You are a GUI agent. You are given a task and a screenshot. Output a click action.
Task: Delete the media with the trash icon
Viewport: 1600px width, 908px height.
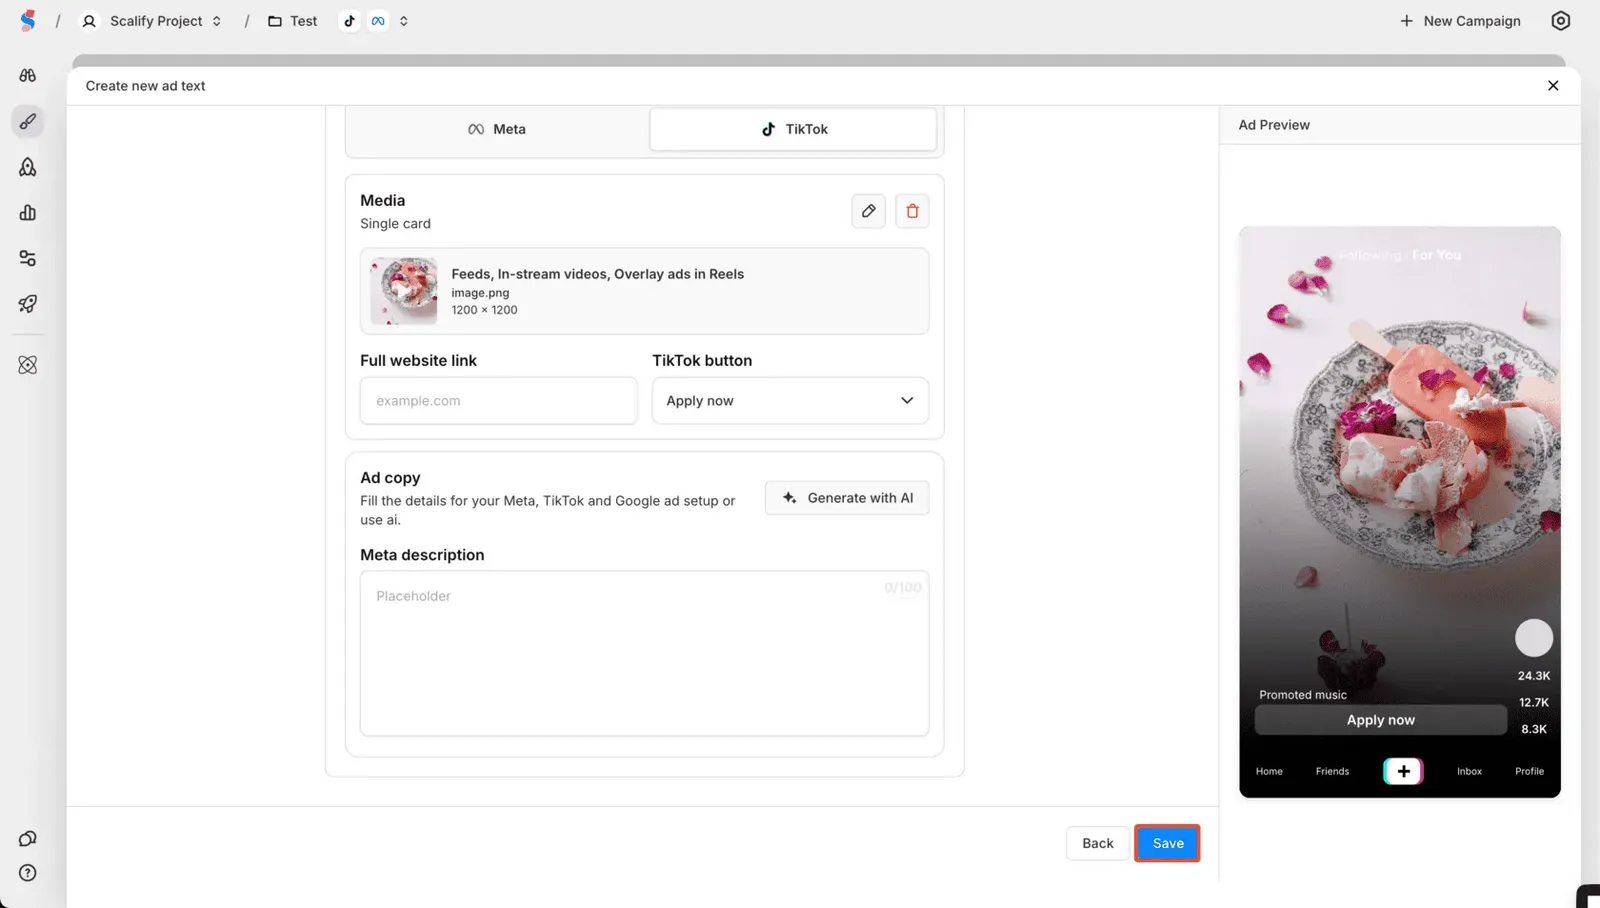[911, 210]
